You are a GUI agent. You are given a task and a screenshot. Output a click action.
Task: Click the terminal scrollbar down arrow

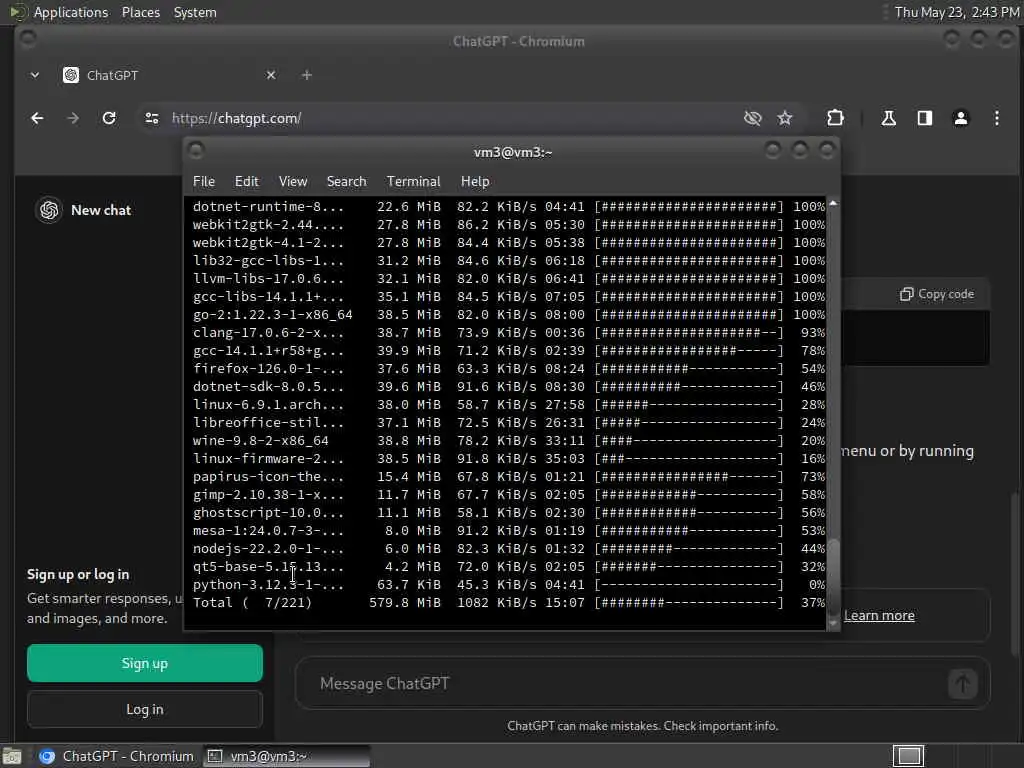coord(833,622)
